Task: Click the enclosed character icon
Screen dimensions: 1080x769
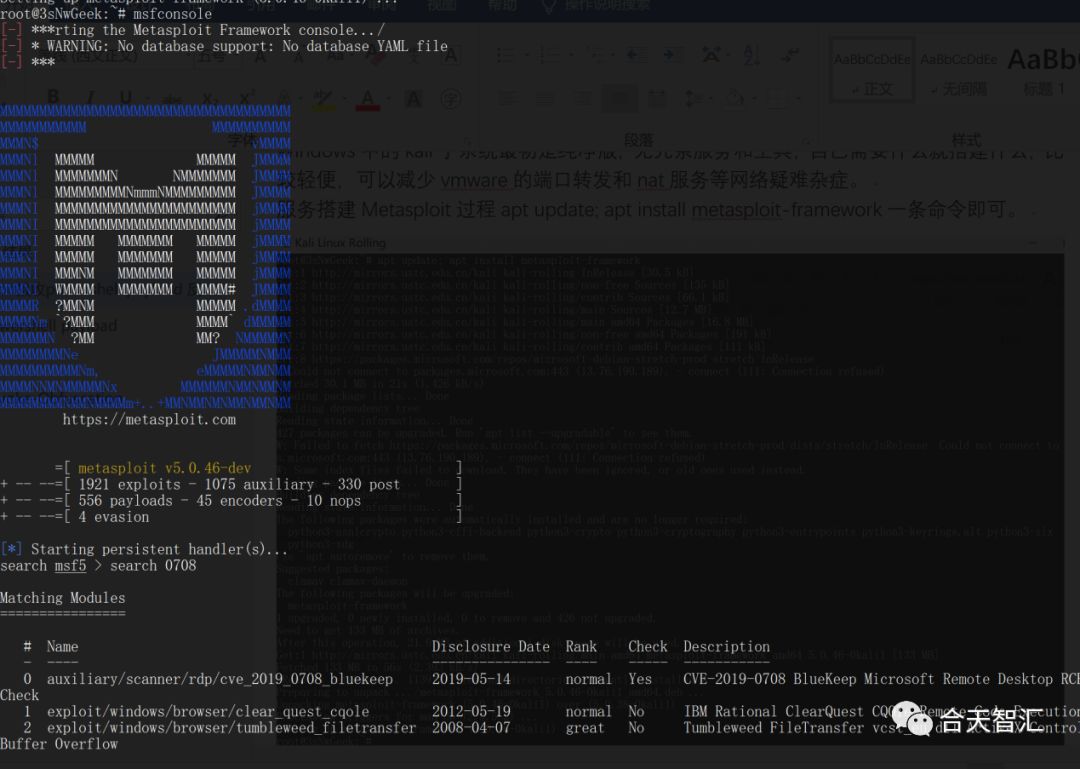Action: click(x=451, y=99)
